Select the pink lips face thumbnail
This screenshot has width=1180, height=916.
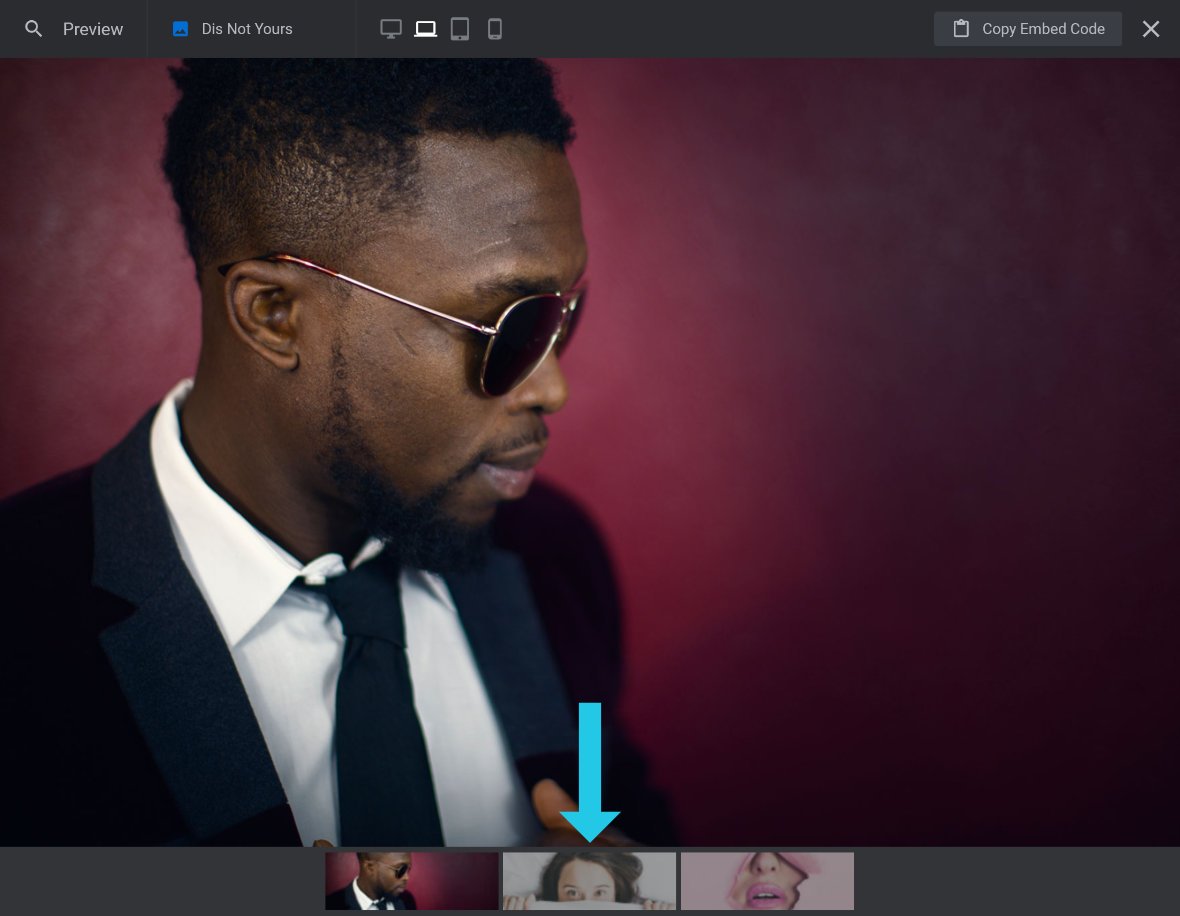click(x=767, y=881)
